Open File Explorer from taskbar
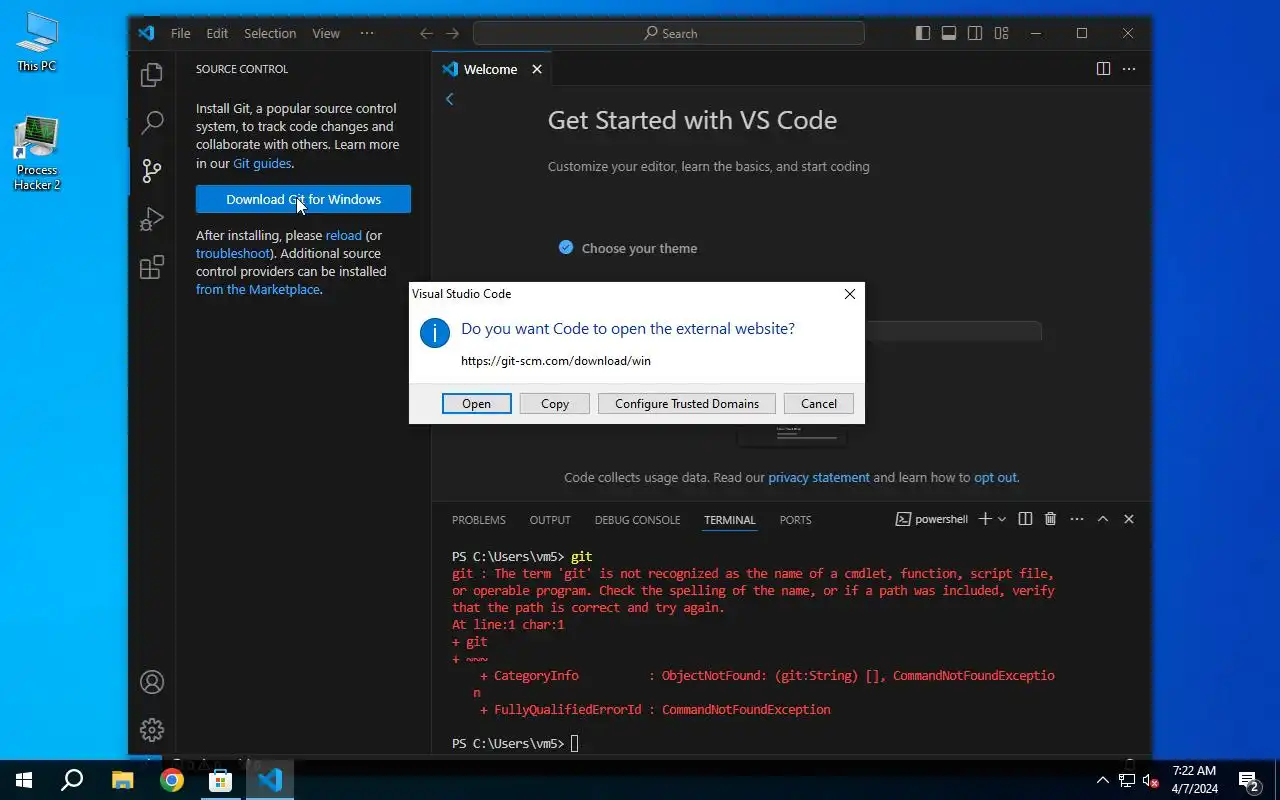1280x800 pixels. click(x=122, y=780)
